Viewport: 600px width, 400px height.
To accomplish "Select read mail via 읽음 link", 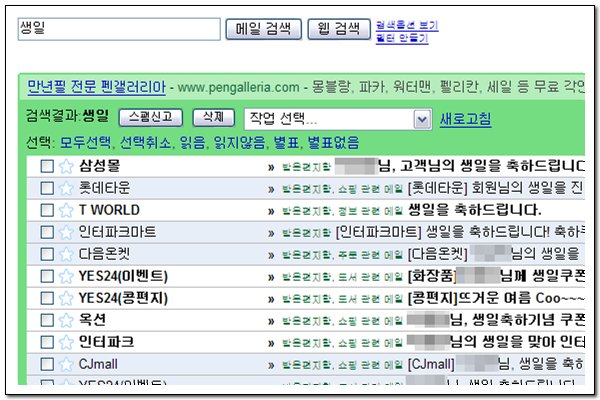I will (192, 143).
